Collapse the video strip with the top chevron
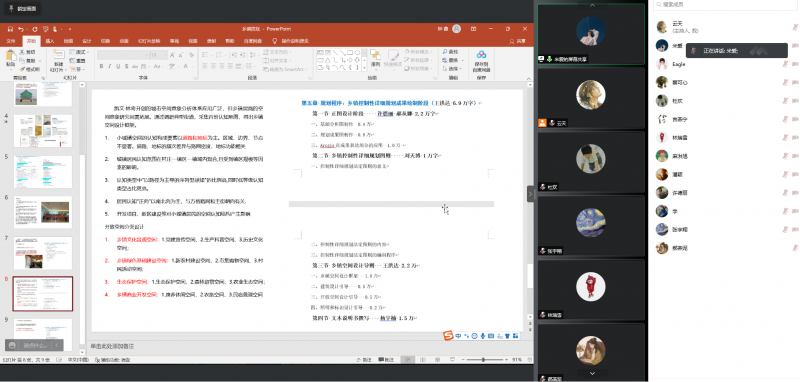This screenshot has height=382, width=800. (592, 5)
